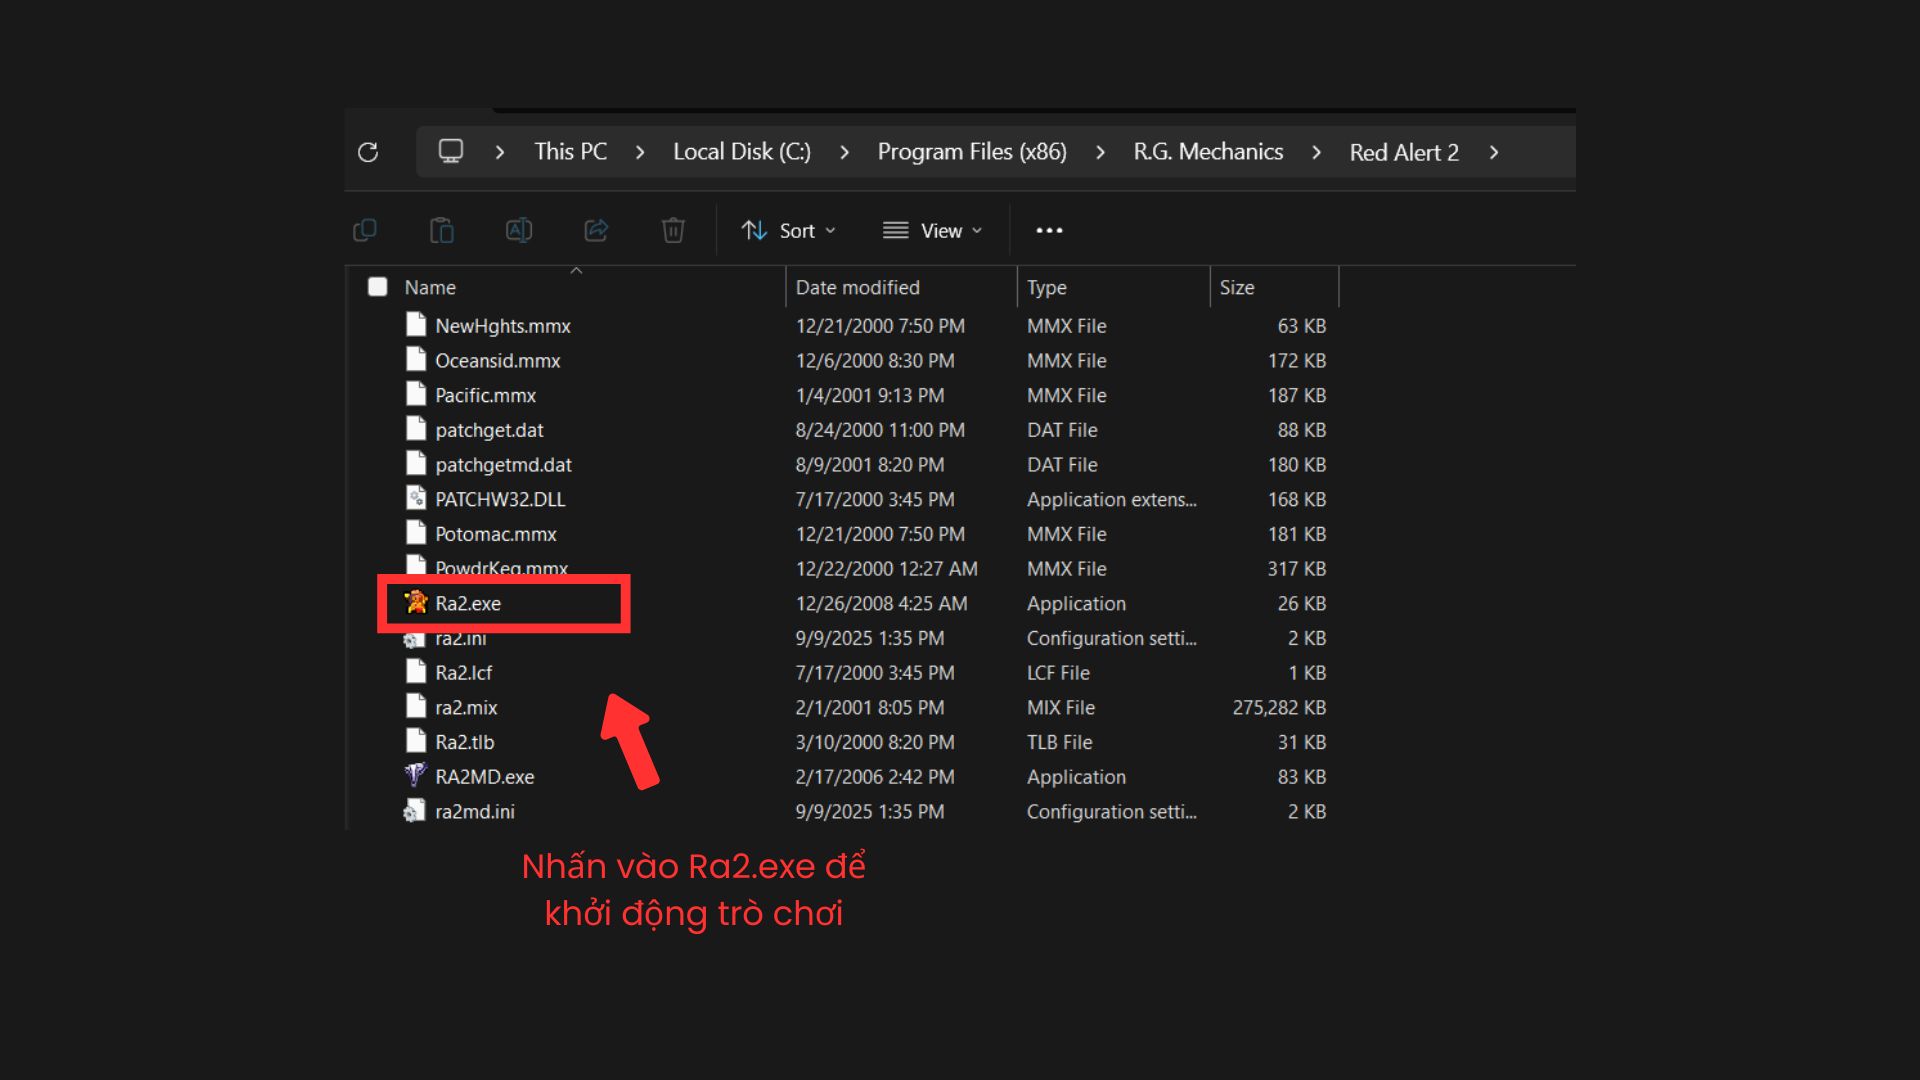Expand chevron before This PC
The height and width of the screenshot is (1080, 1920).
[x=499, y=152]
